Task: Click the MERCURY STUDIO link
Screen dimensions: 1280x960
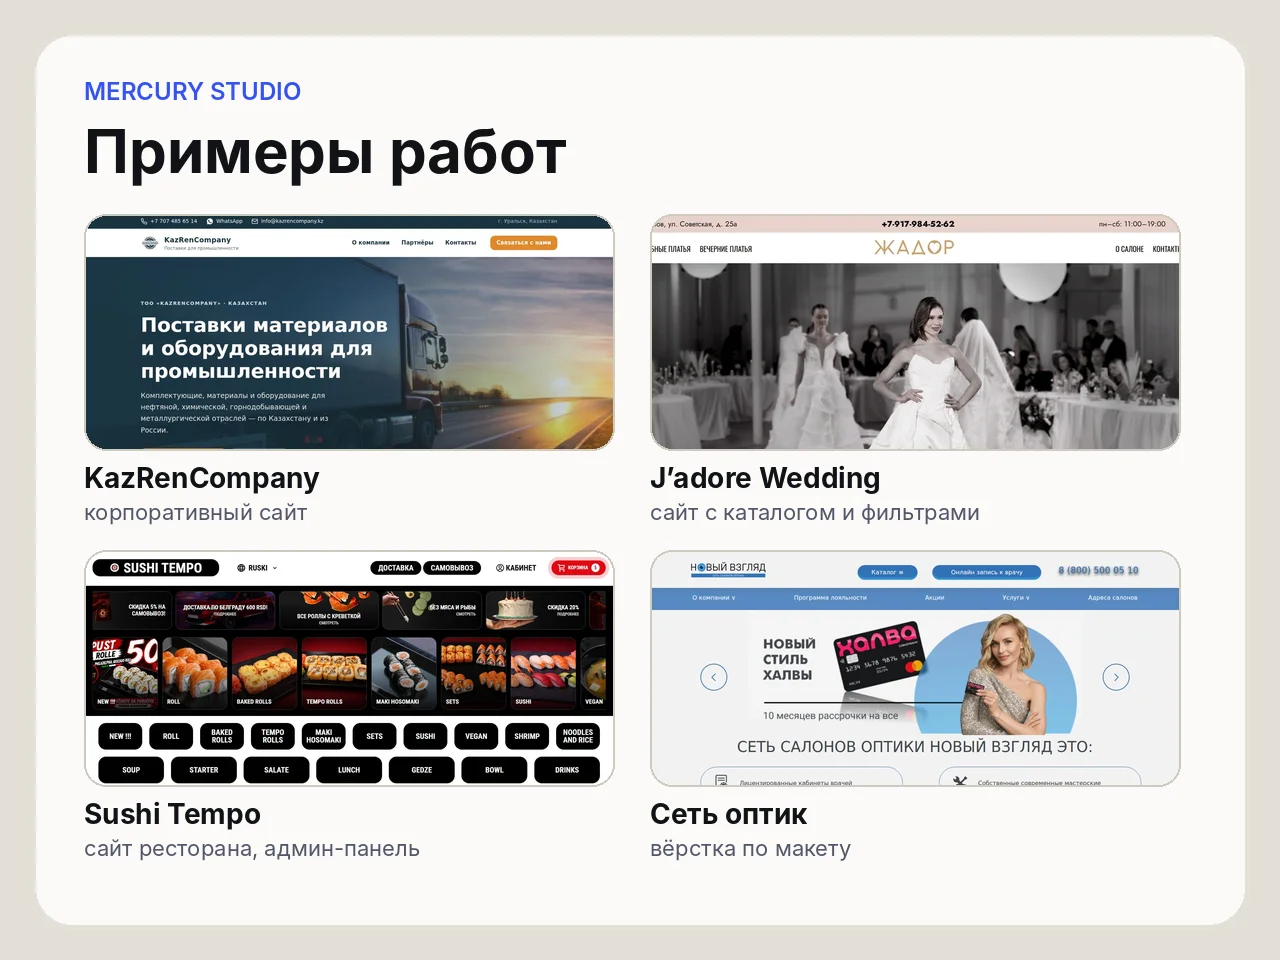Action: (x=192, y=91)
